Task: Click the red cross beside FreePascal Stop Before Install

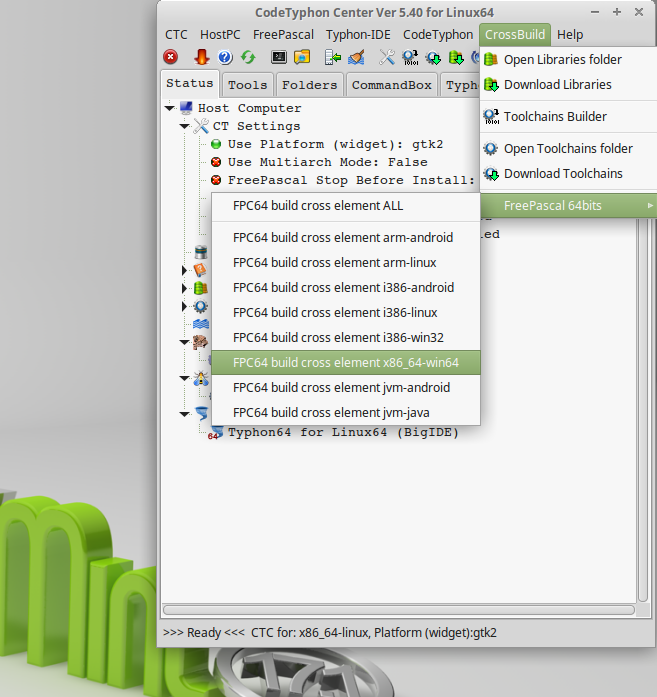Action: point(216,180)
